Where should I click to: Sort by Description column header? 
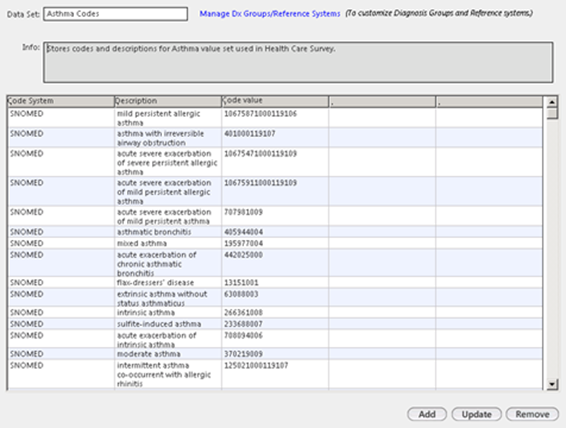167,101
